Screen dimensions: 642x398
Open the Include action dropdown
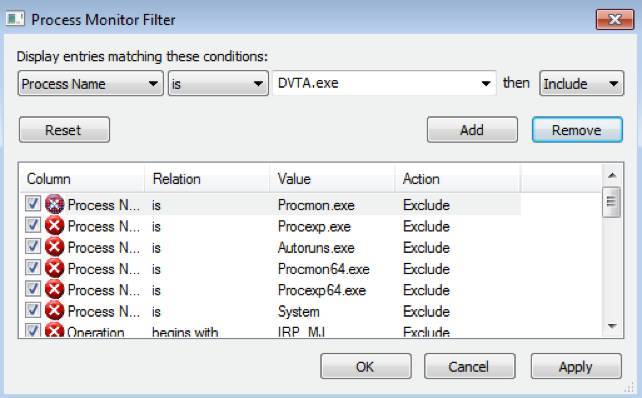(581, 84)
